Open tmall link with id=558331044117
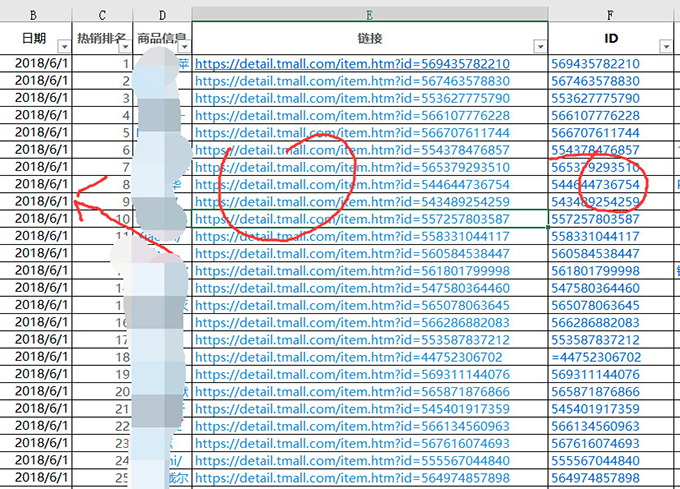680x489 pixels. click(x=352, y=237)
